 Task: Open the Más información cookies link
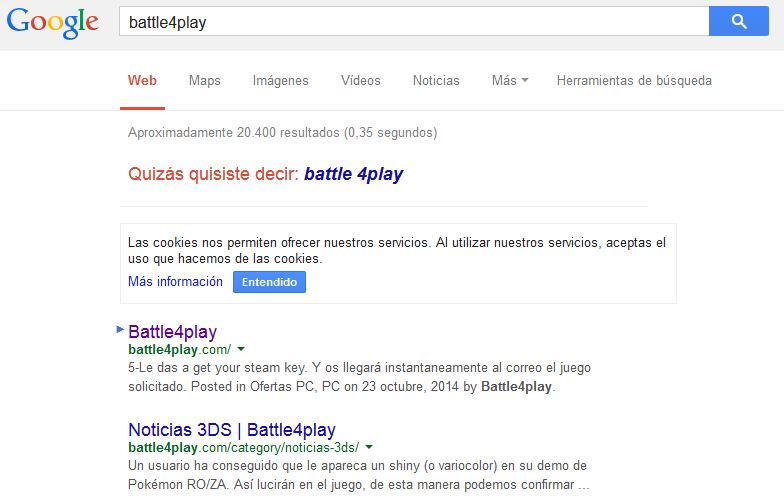(x=175, y=282)
